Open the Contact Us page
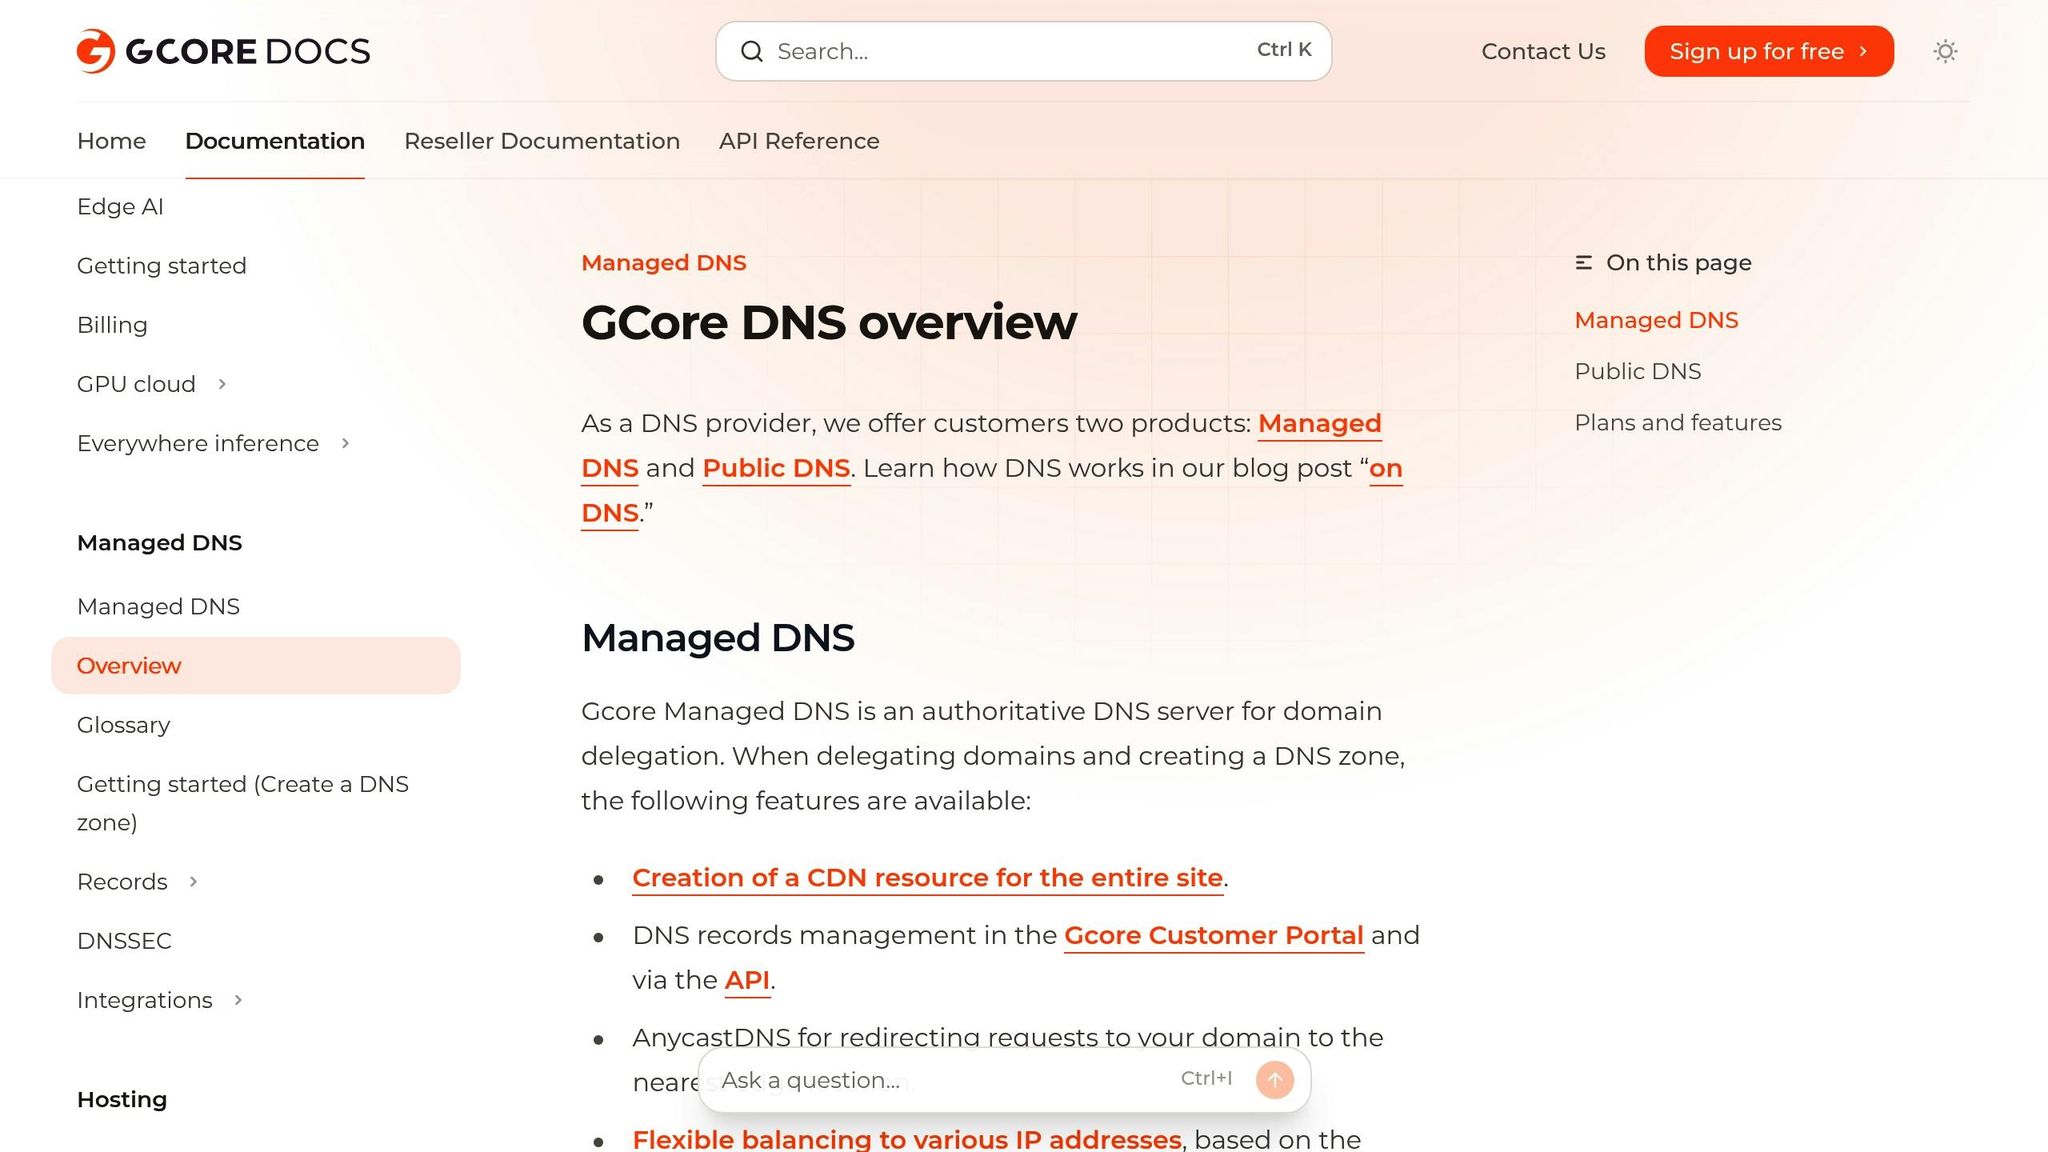The height and width of the screenshot is (1152, 2048). (1543, 51)
